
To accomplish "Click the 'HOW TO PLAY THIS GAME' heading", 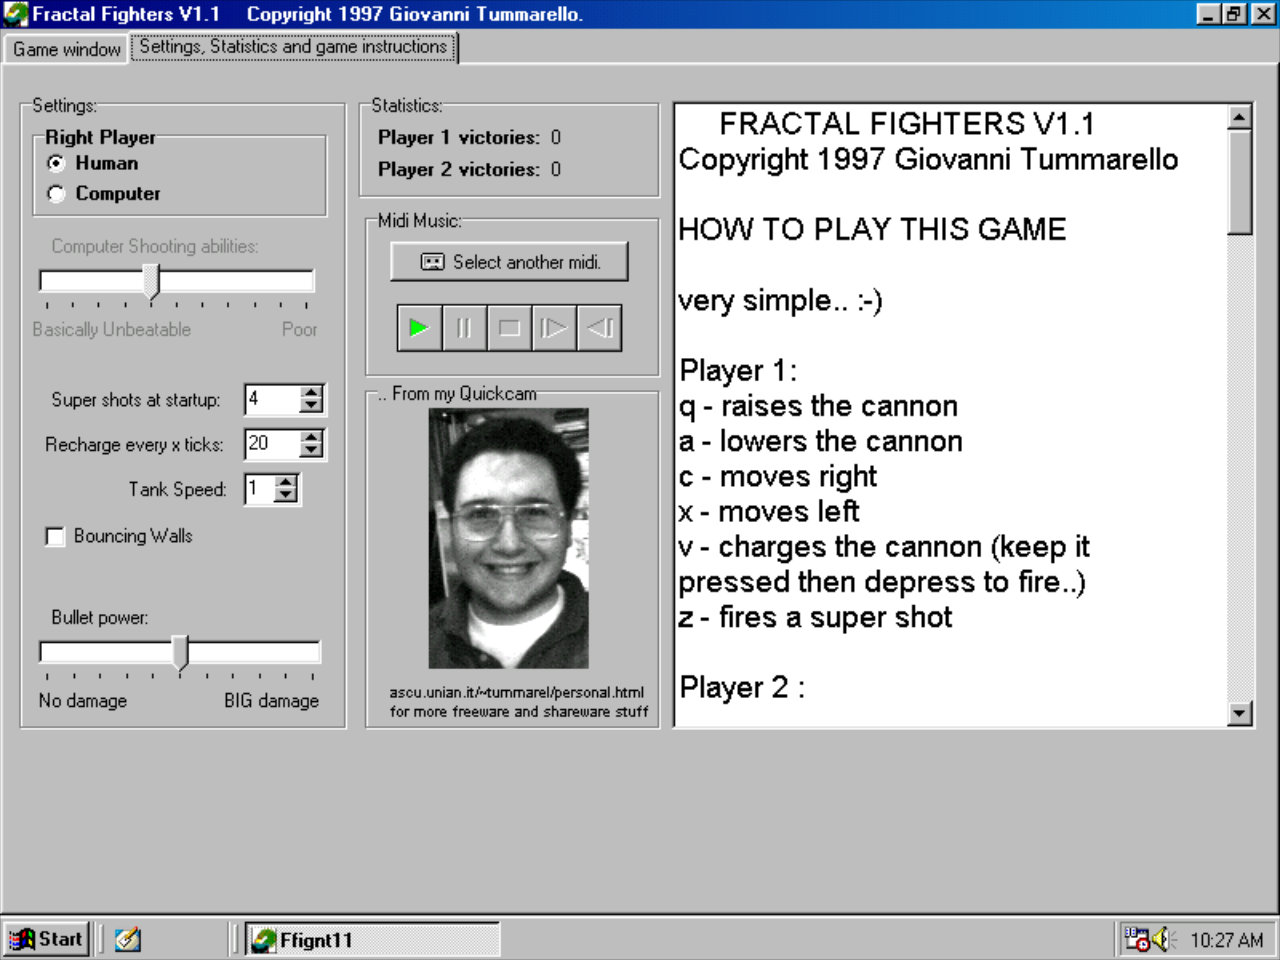I will [x=872, y=229].
